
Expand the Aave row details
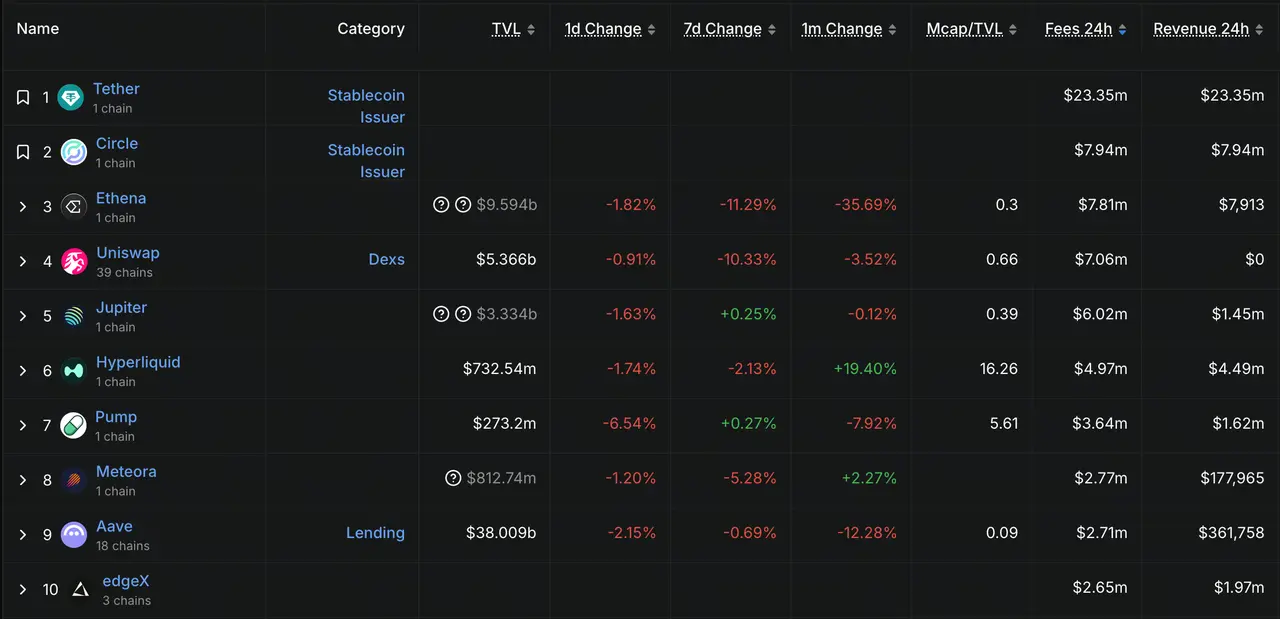click(x=23, y=534)
